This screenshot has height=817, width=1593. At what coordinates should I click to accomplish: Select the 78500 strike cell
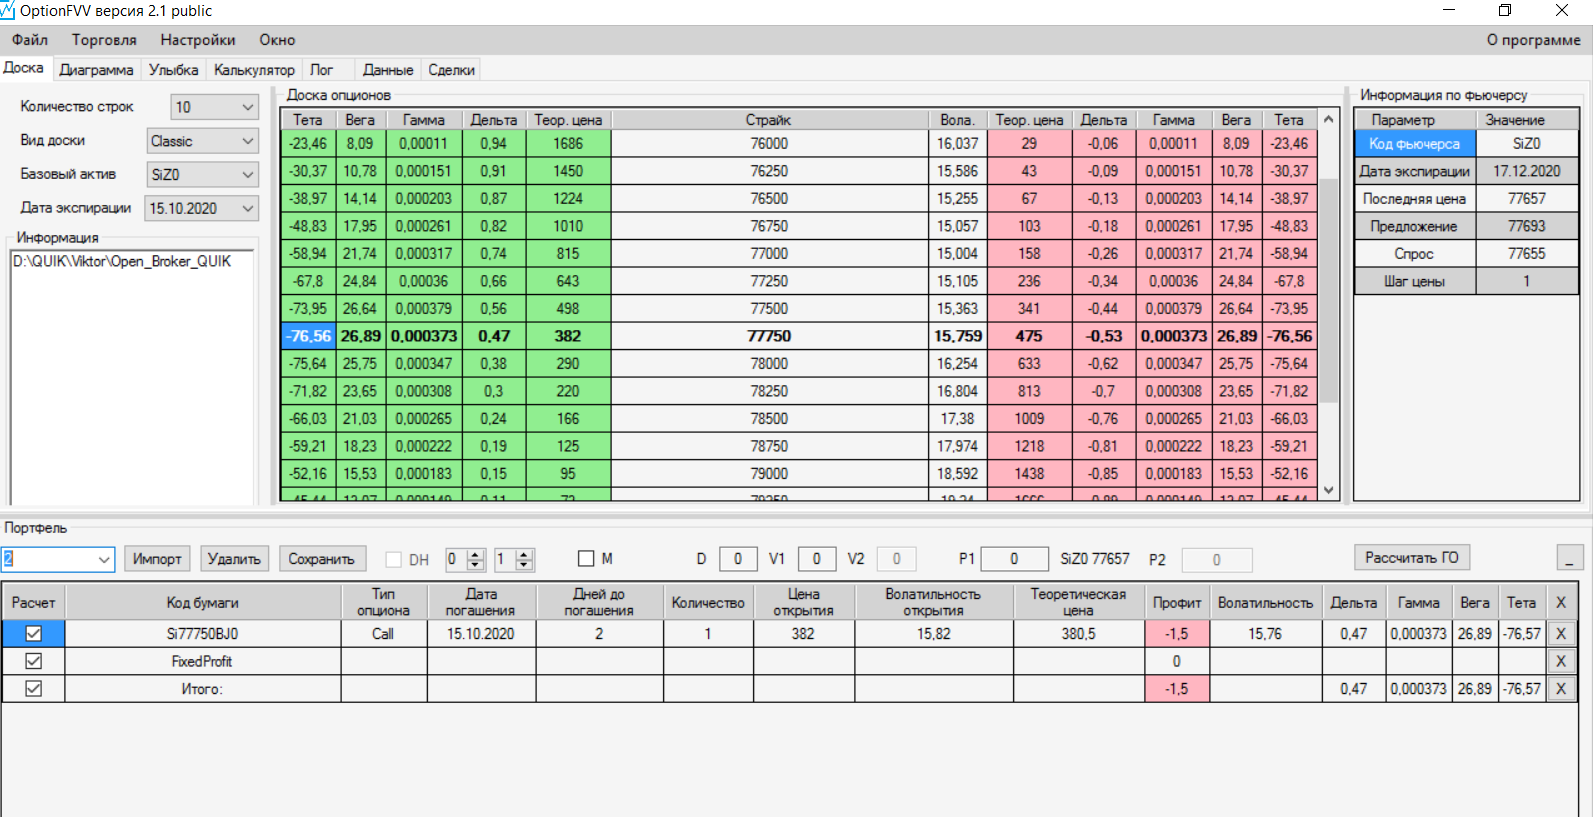pyautogui.click(x=769, y=419)
